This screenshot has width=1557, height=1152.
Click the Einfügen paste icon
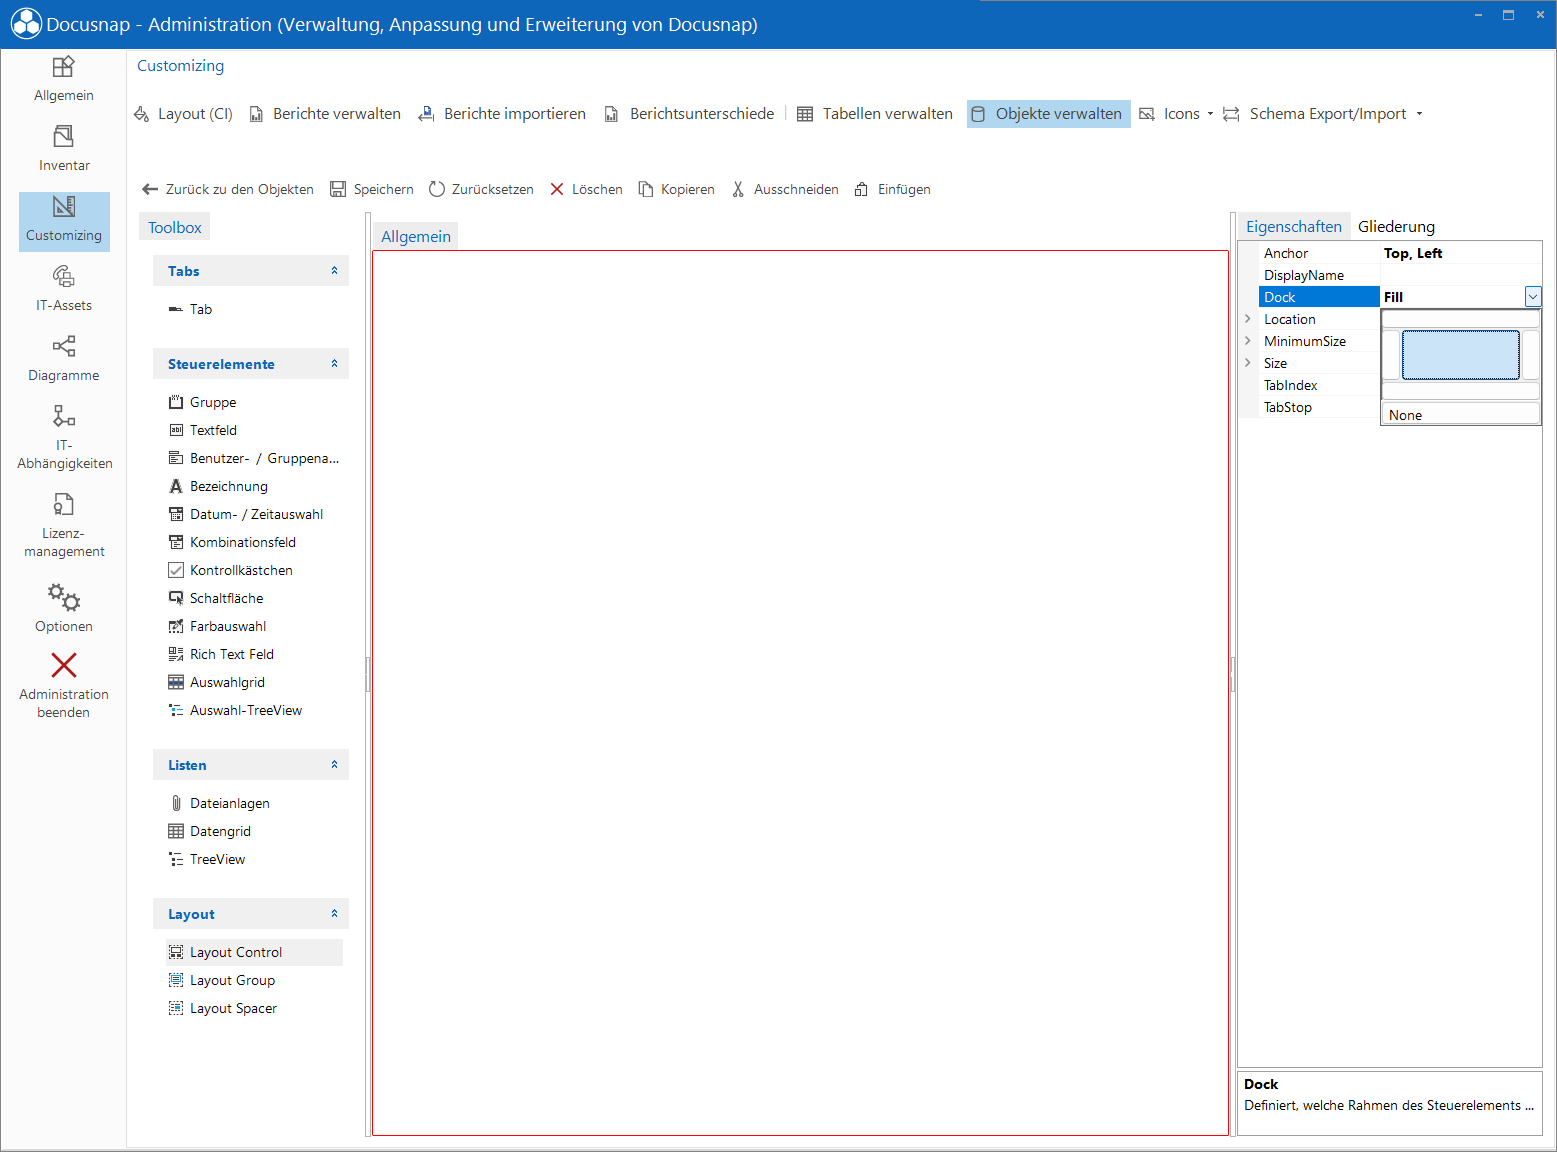pos(862,189)
